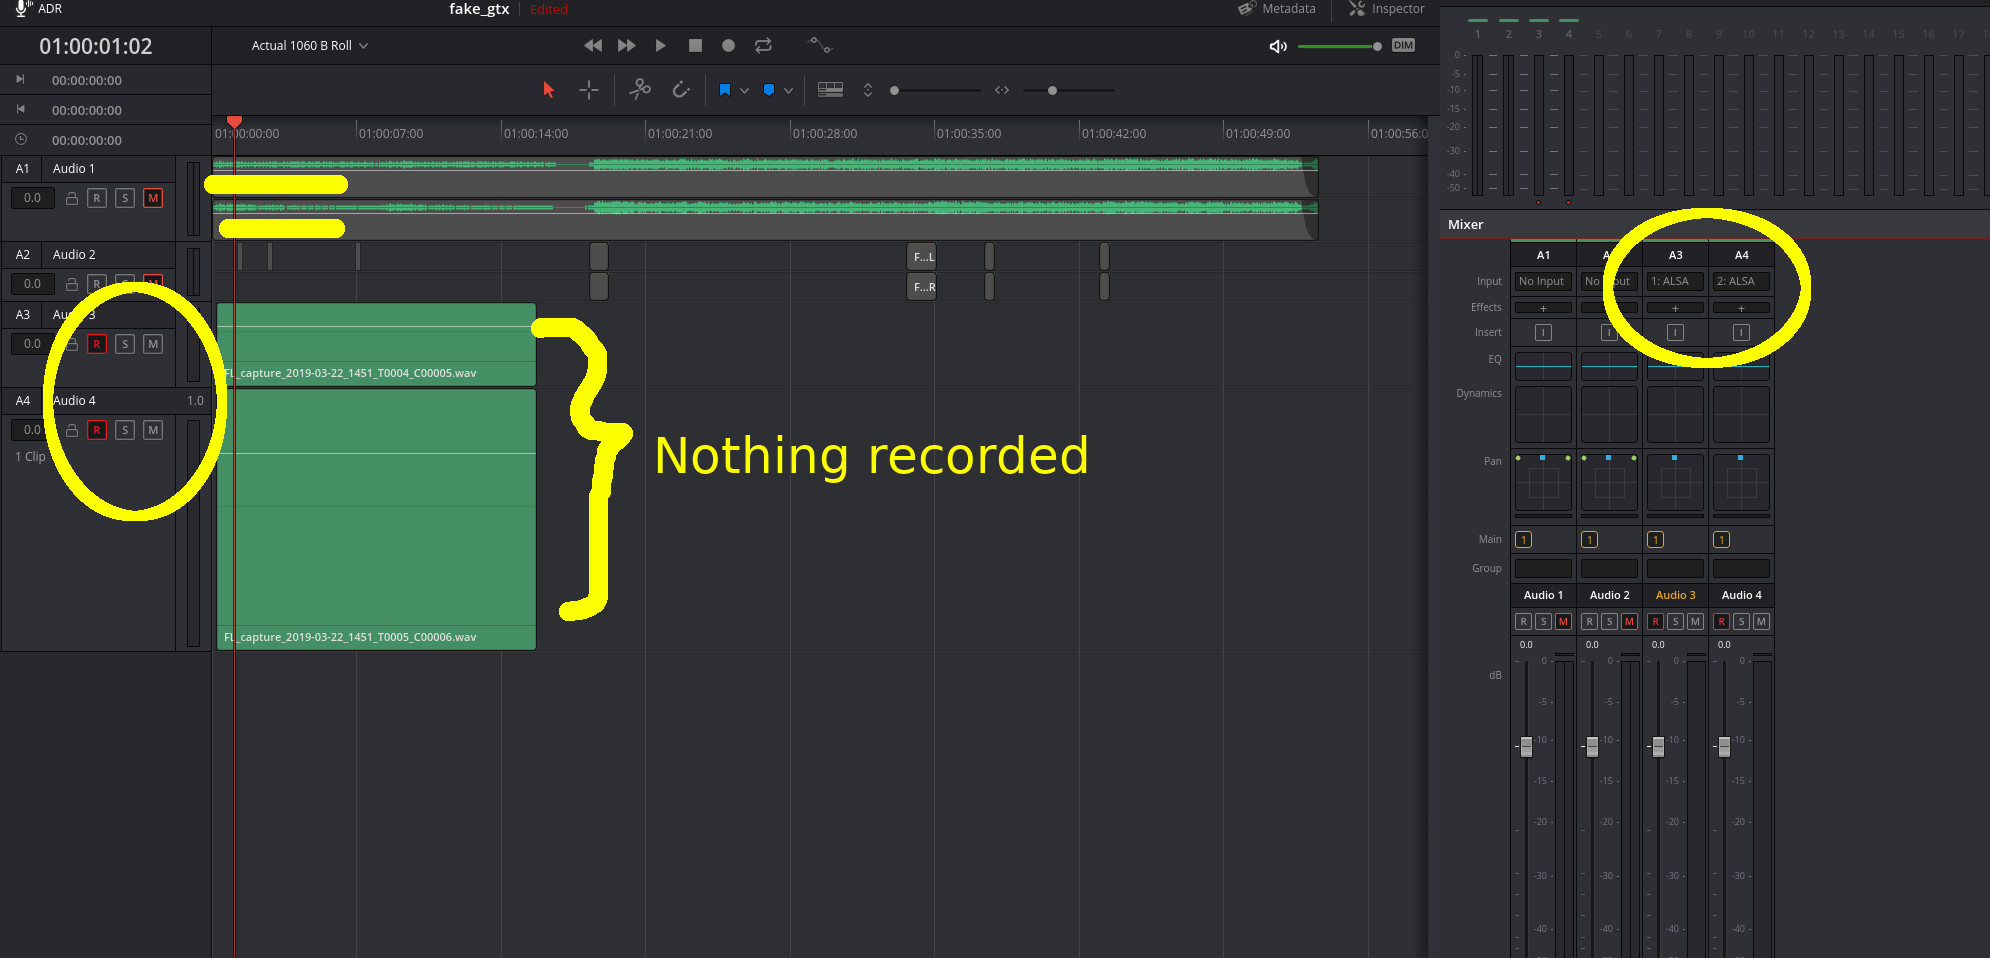Toggle Insert on mixer channel A1
The image size is (1990, 958).
point(1543,333)
